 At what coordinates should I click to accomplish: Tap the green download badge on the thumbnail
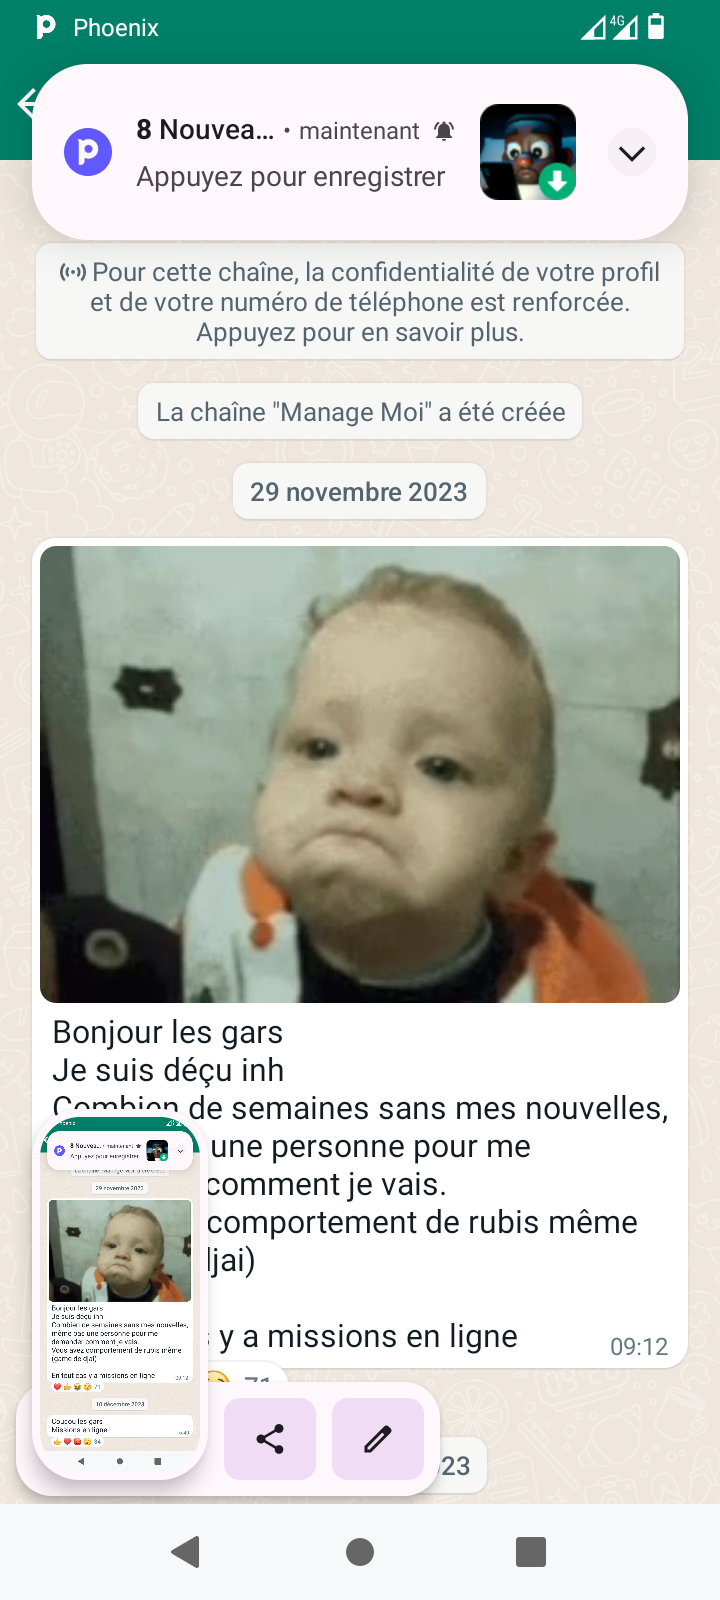coord(558,182)
